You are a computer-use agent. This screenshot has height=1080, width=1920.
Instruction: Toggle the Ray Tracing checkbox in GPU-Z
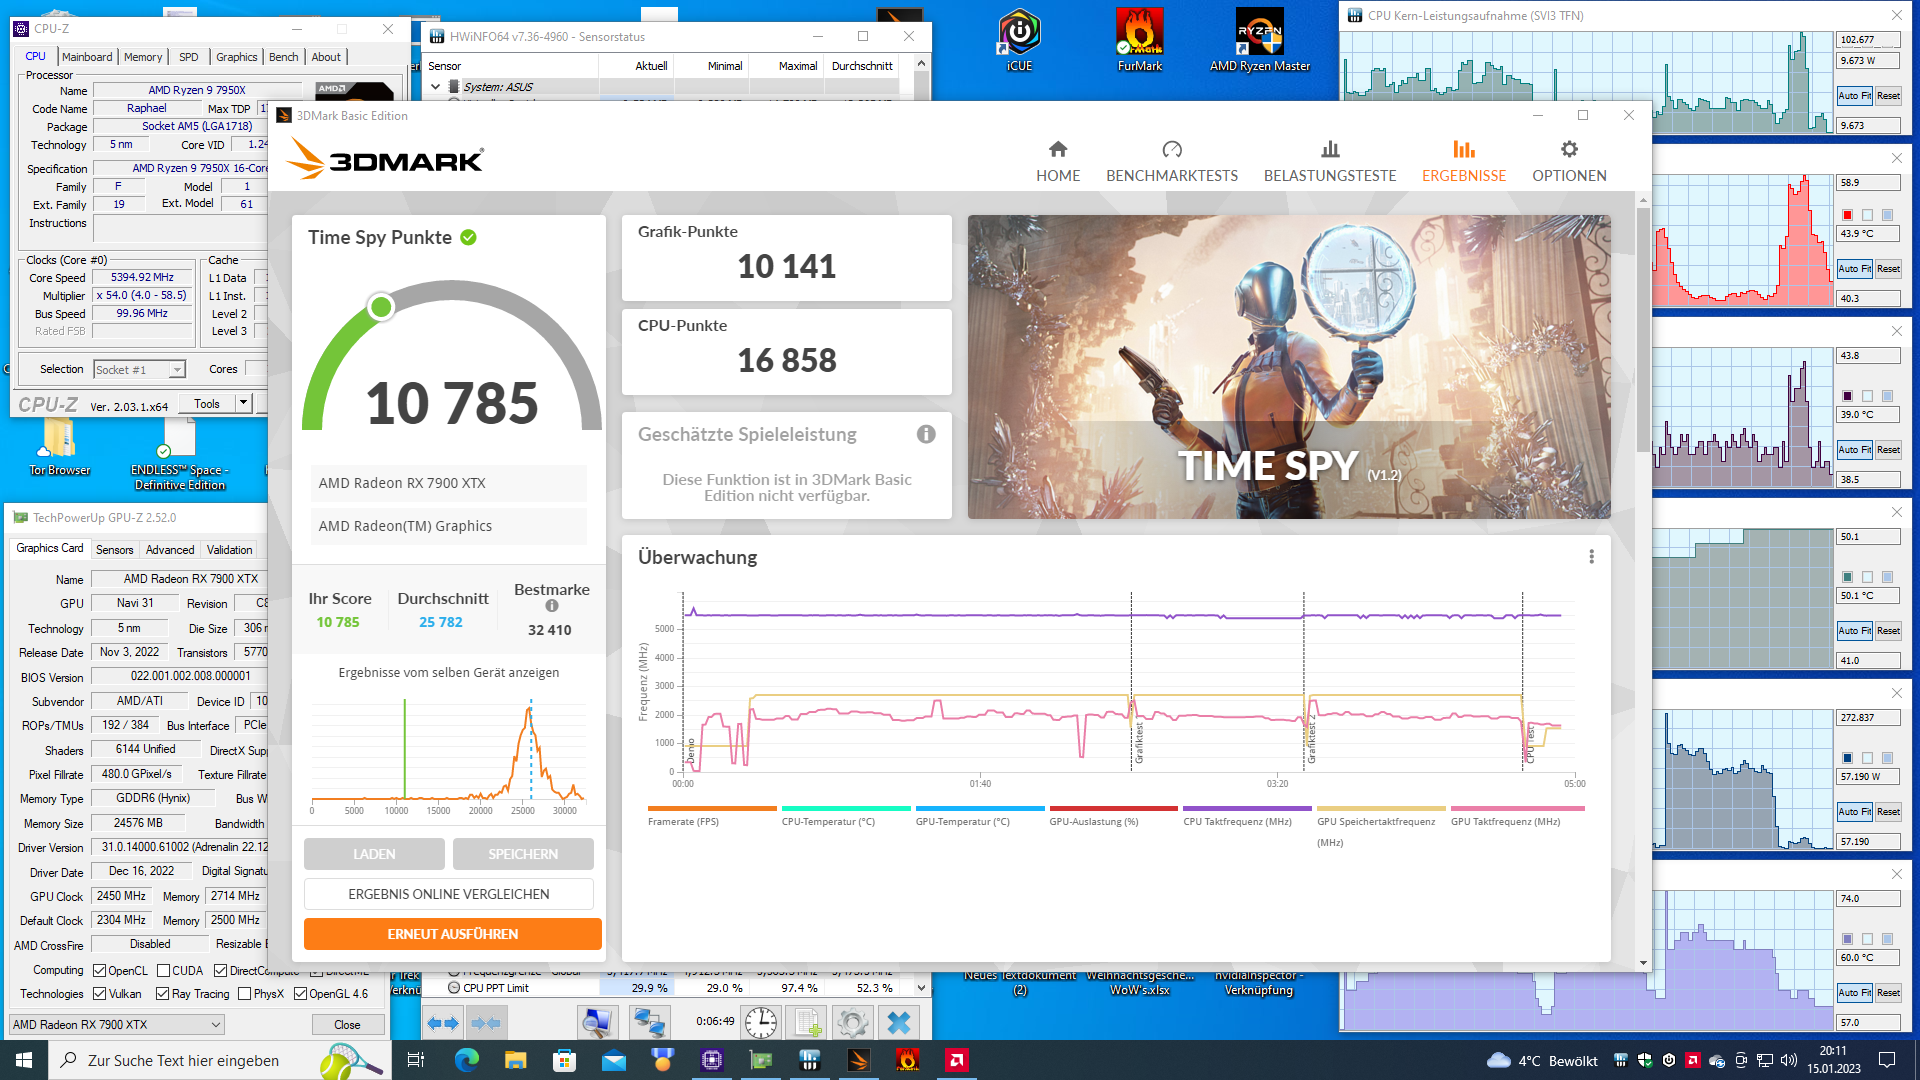[x=163, y=994]
